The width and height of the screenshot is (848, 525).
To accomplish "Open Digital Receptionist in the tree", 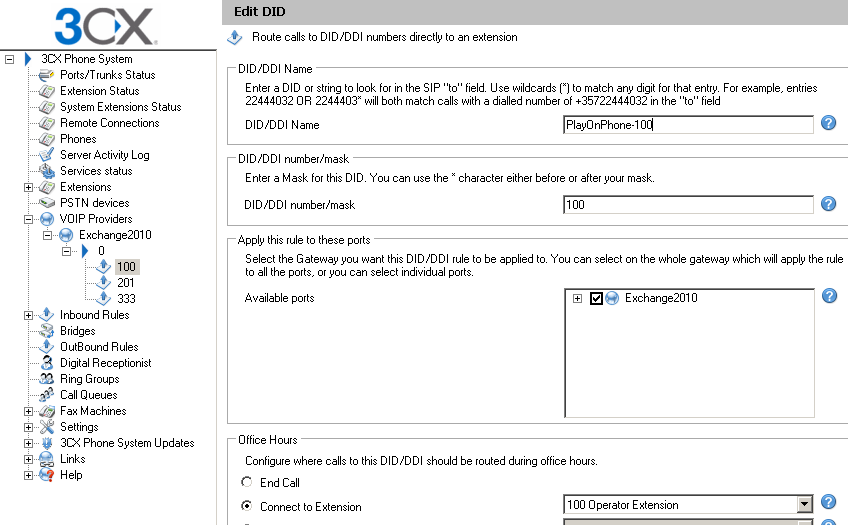I will (x=105, y=363).
